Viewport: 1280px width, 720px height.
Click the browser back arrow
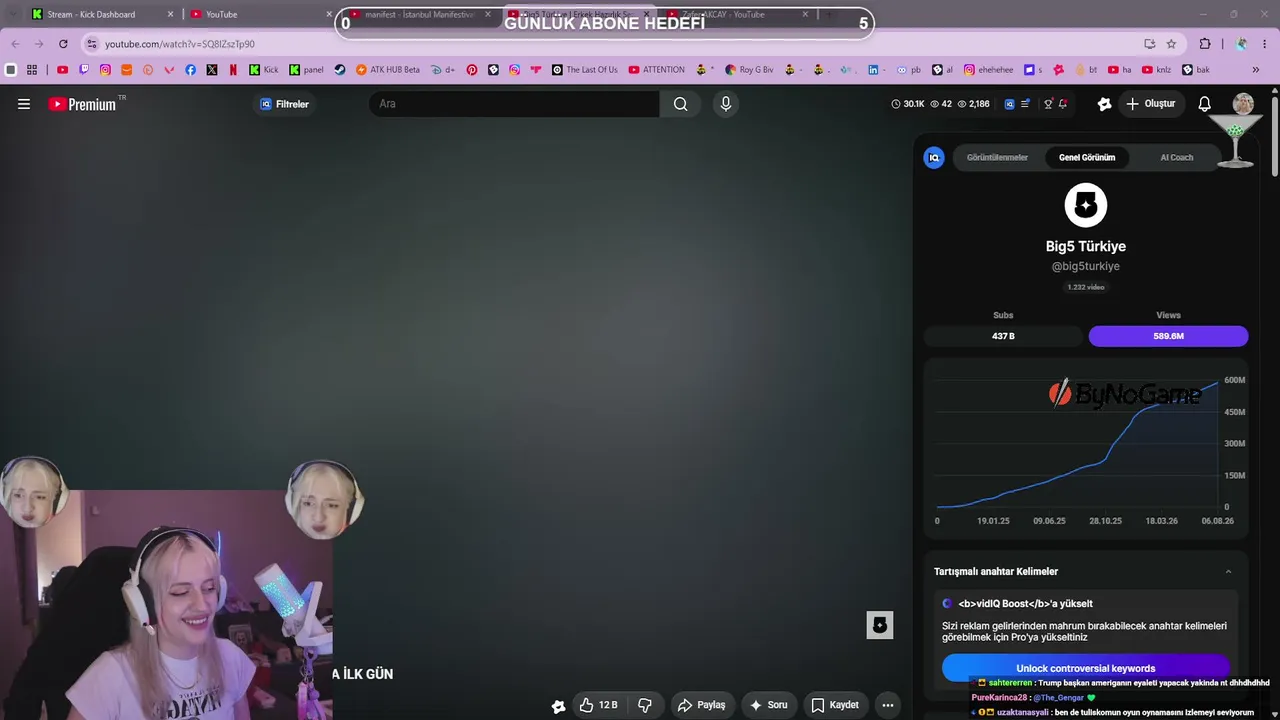[15, 44]
